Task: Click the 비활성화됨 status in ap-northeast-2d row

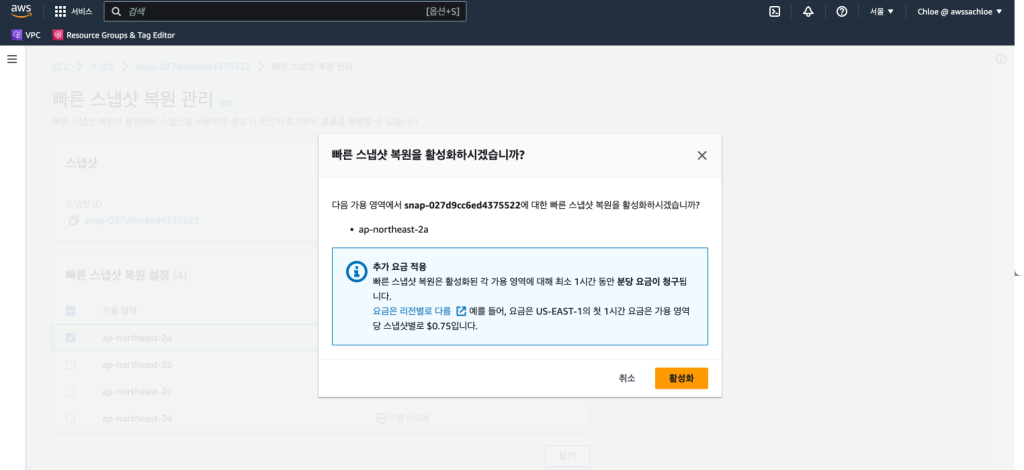Action: click(403, 418)
